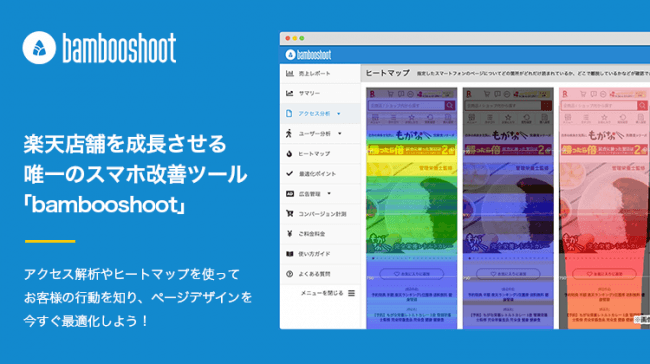Select the green-yellow heatmap thumbnail

pos(411,208)
